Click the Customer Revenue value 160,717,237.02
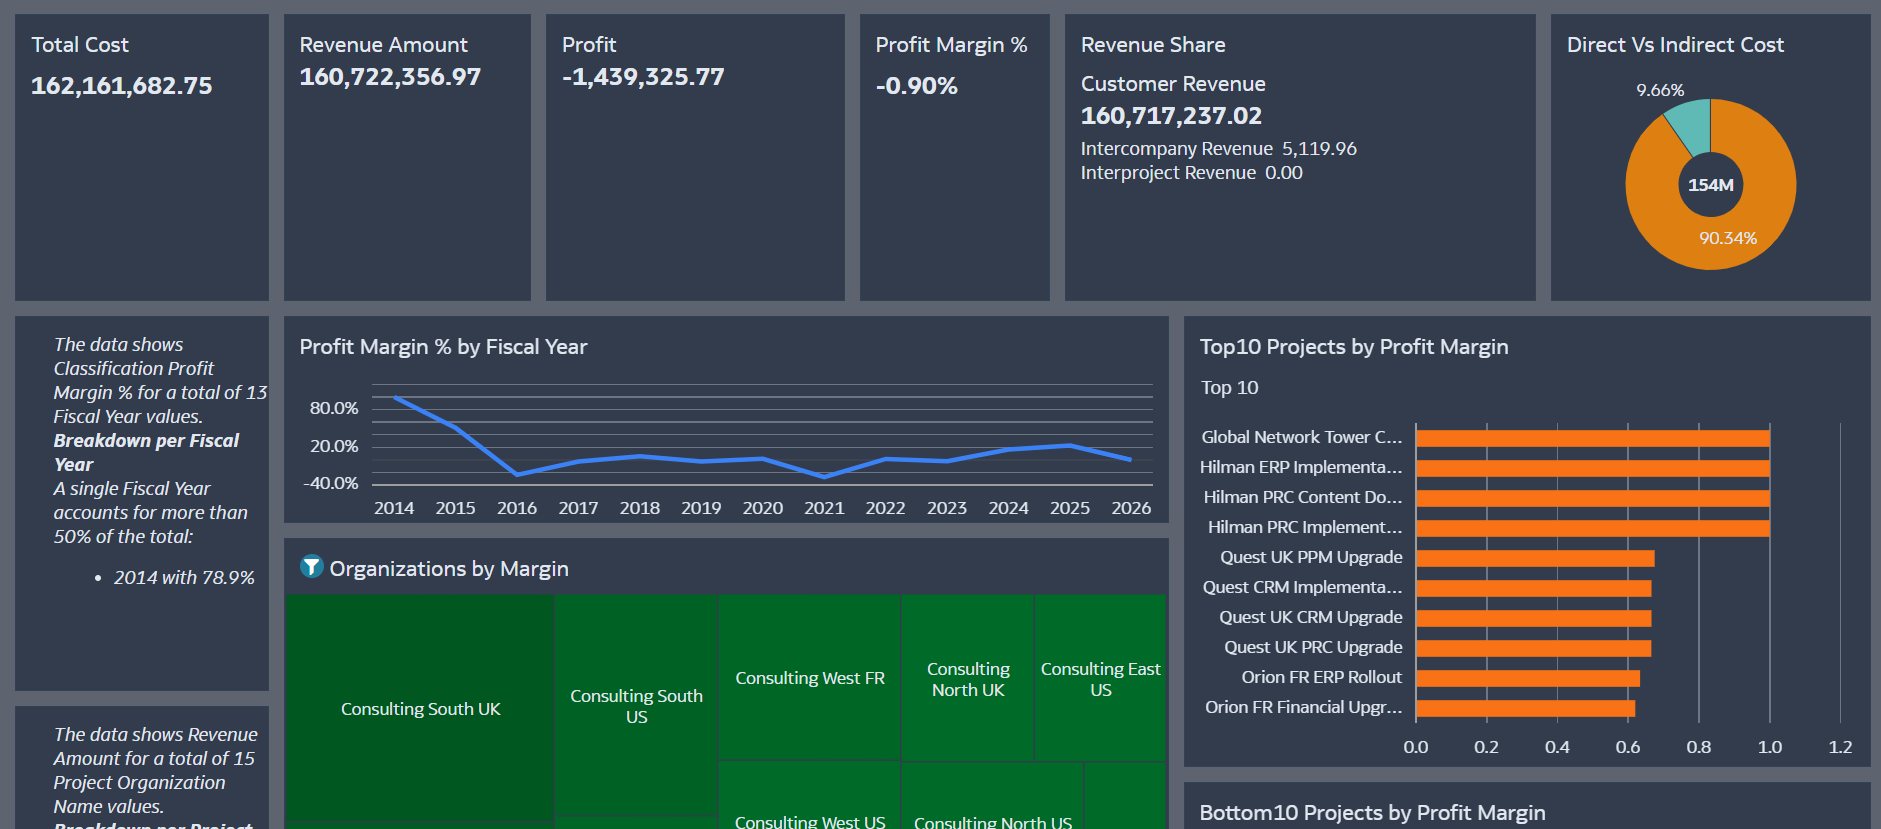1881x829 pixels. tap(1171, 116)
